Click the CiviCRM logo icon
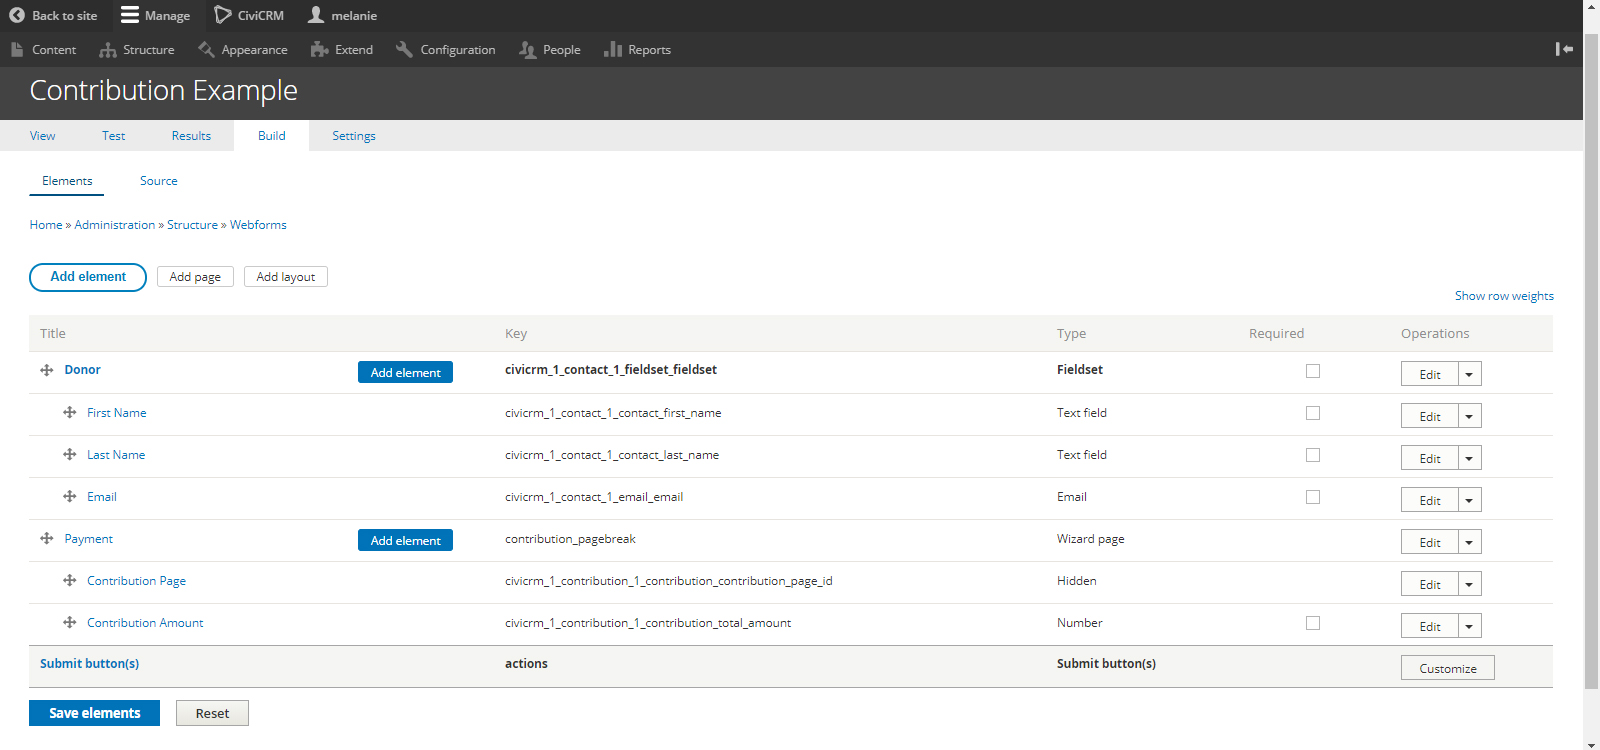This screenshot has height=750, width=1600. 223,15
